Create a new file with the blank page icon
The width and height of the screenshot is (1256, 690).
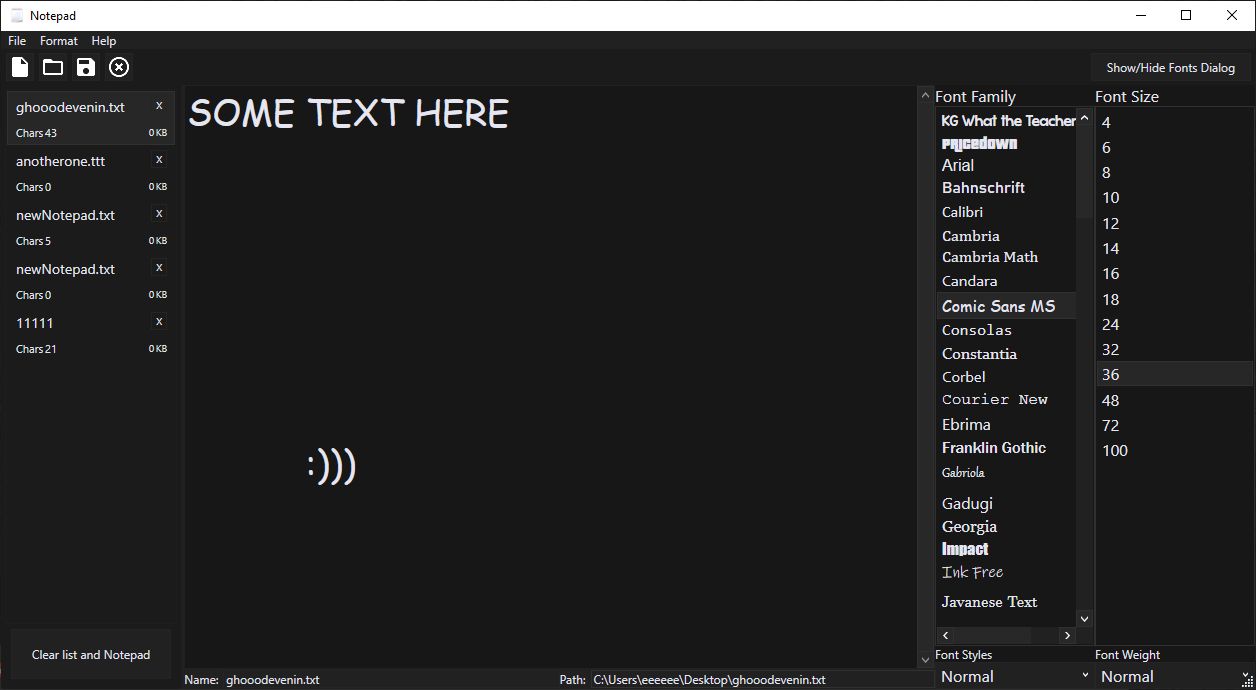(x=20, y=67)
